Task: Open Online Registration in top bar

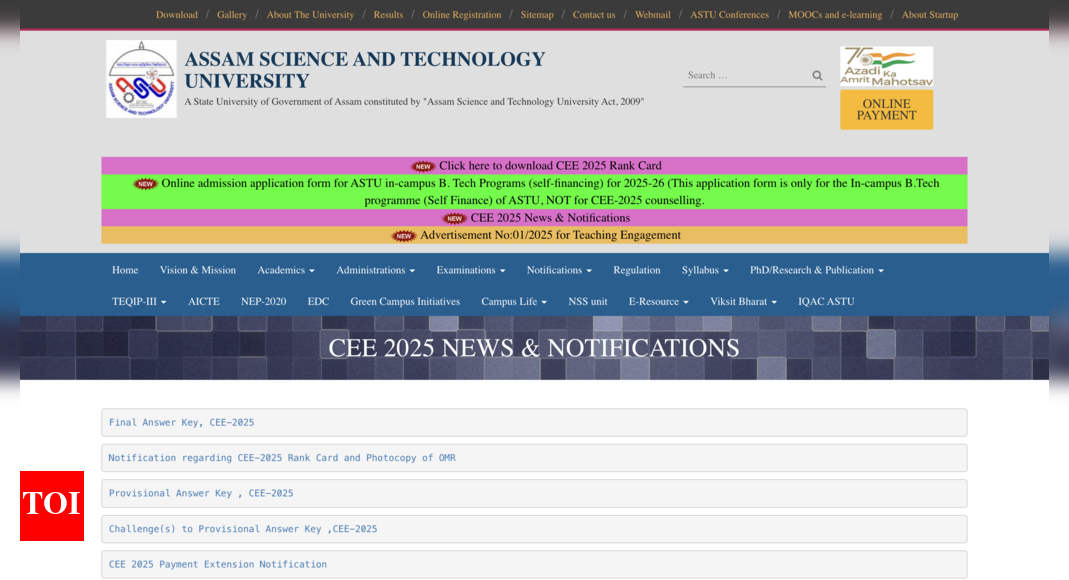Action: pyautogui.click(x=461, y=15)
